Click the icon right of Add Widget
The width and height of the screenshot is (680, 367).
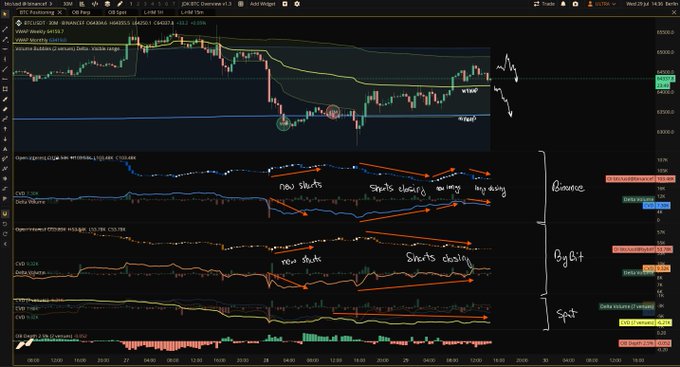285,4
